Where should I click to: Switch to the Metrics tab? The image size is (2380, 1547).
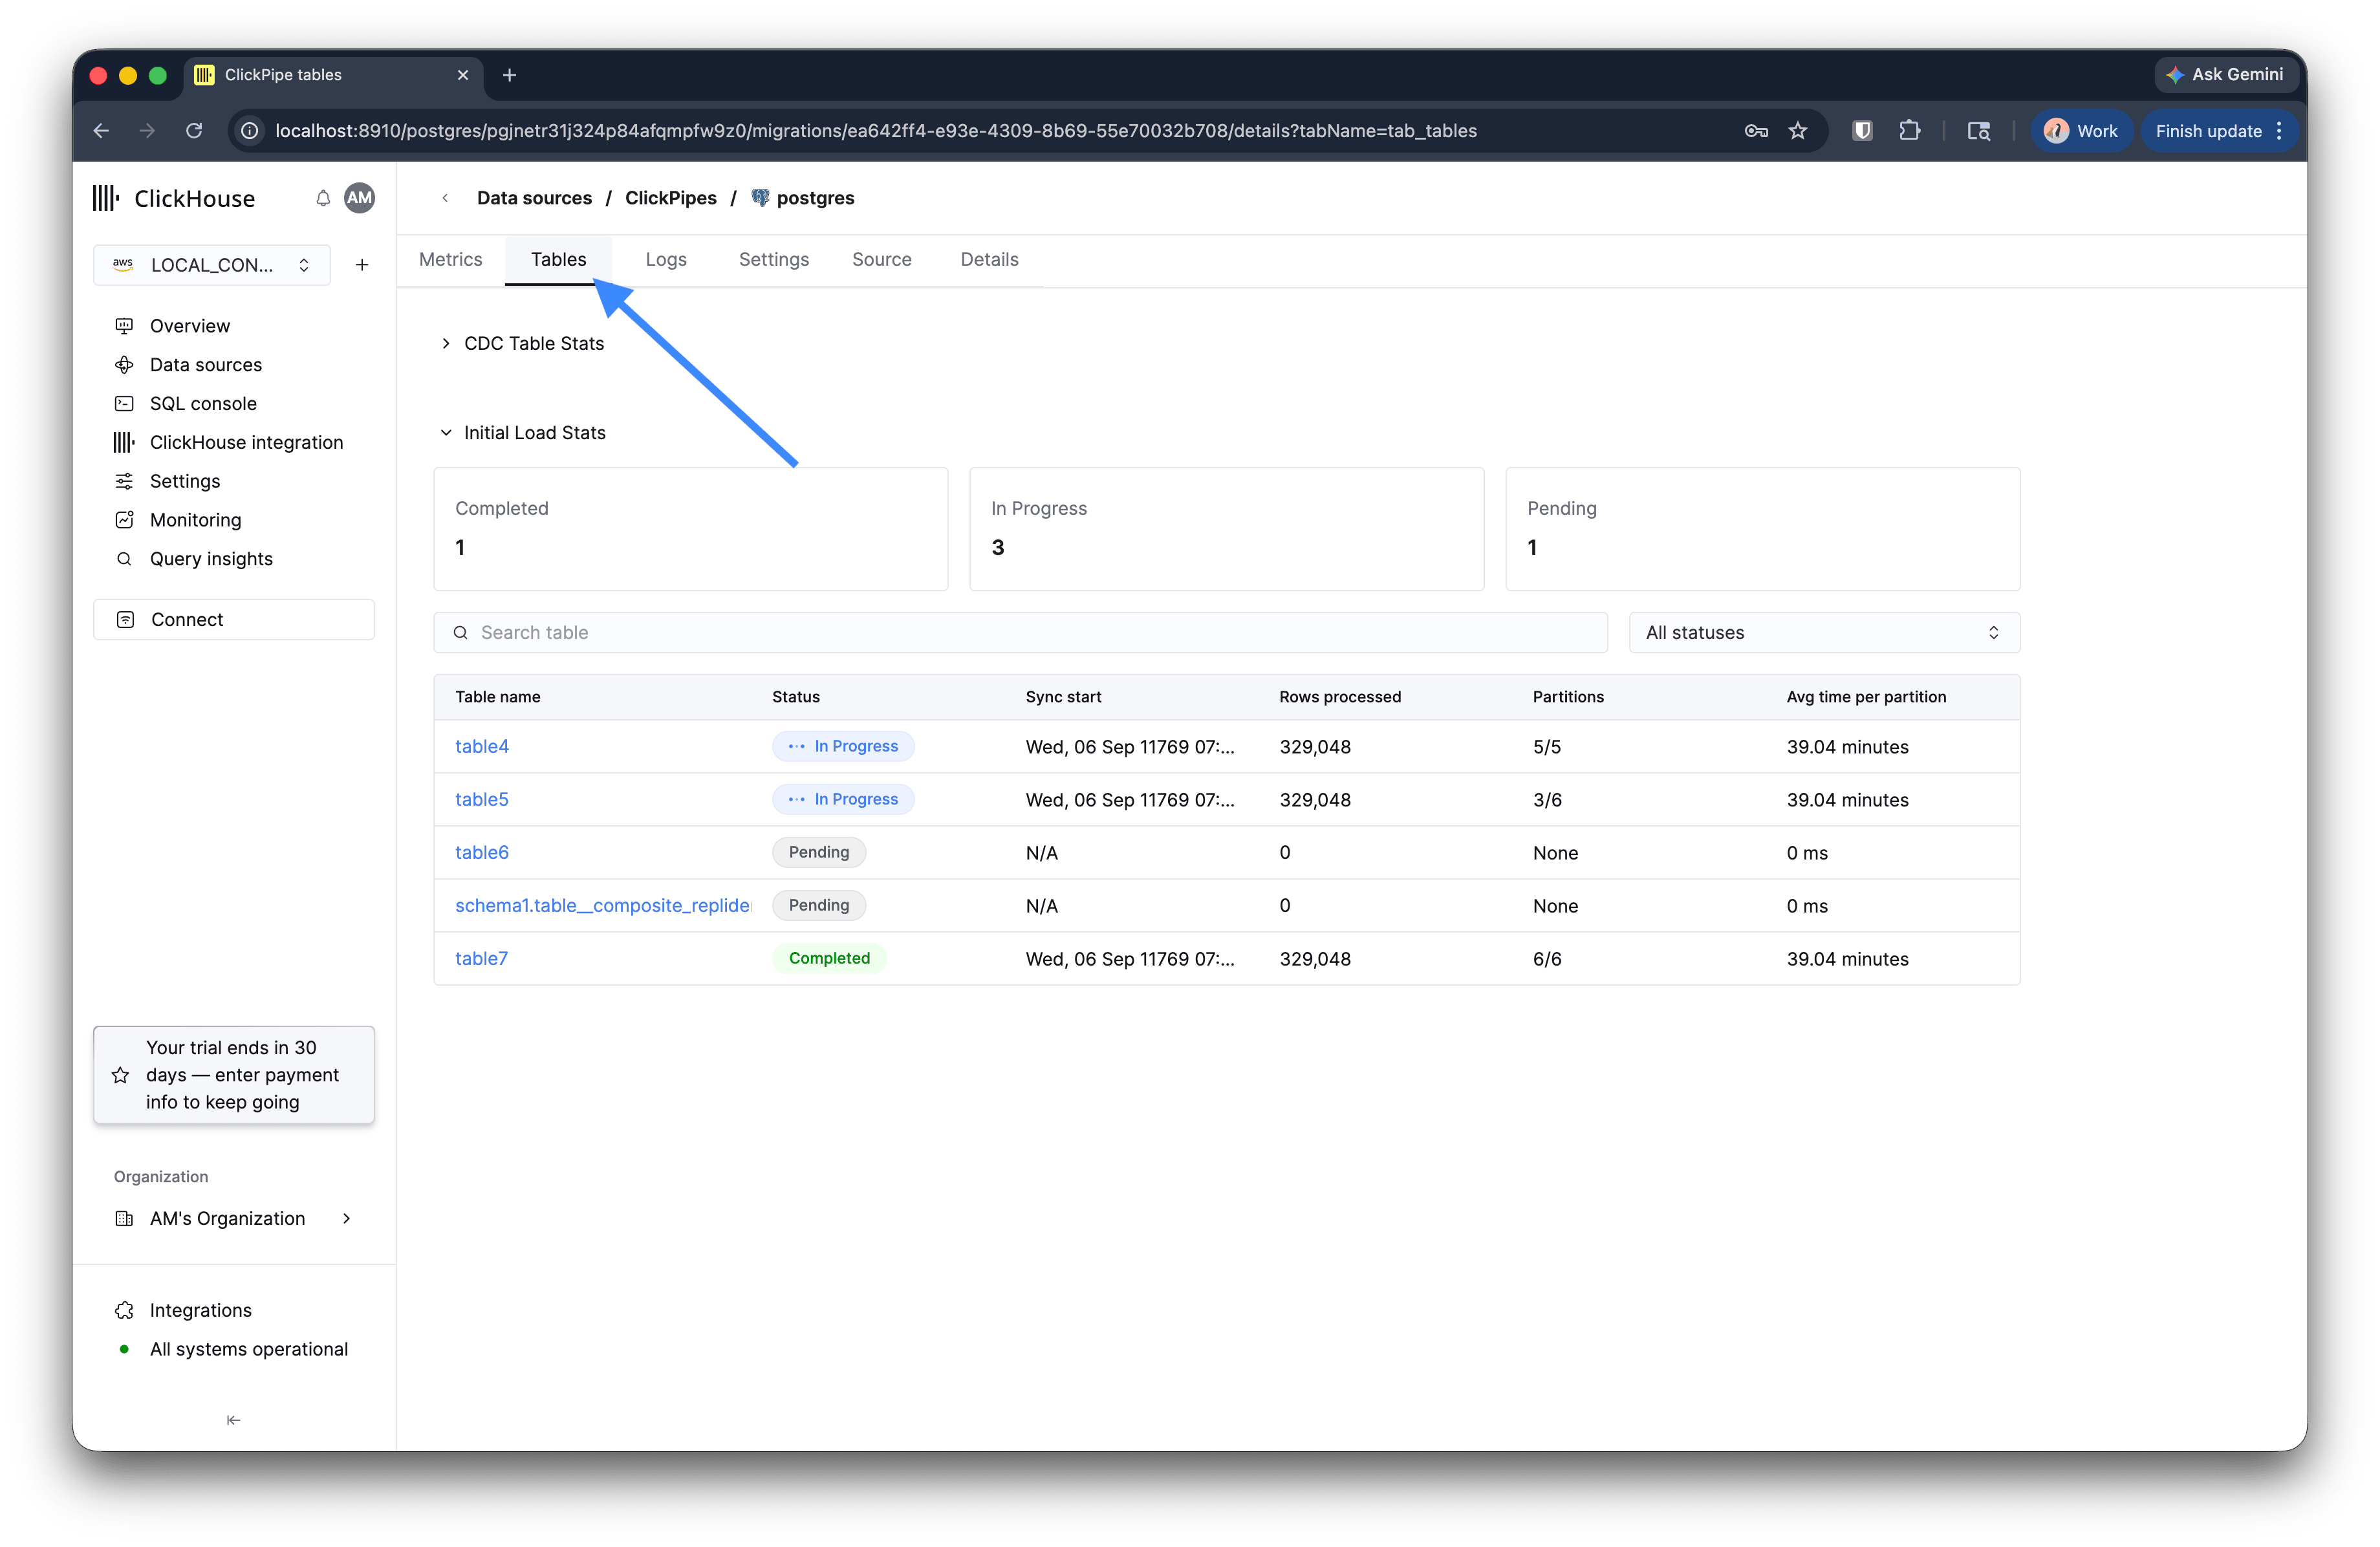(x=450, y=260)
